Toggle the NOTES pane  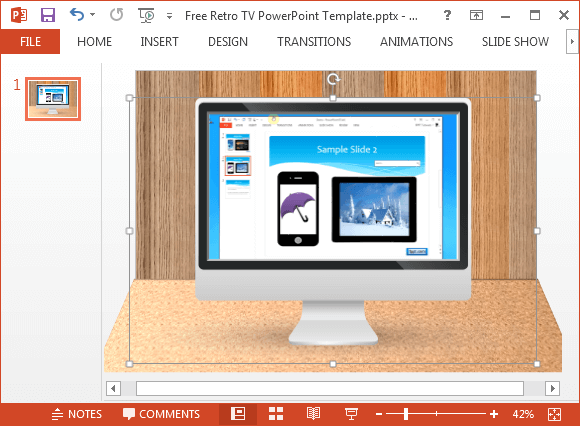pos(77,414)
